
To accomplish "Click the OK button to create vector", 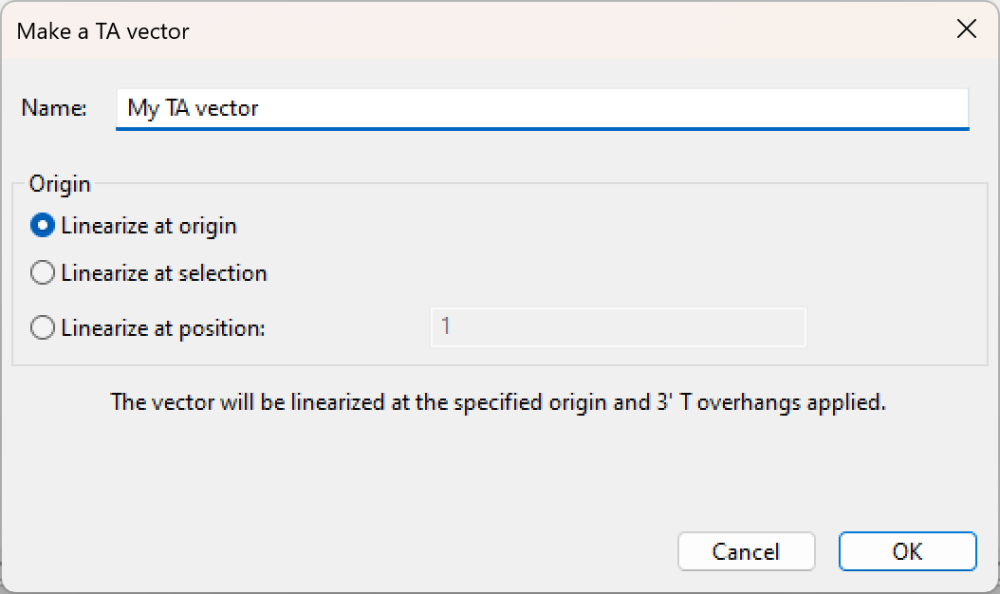I will point(906,551).
